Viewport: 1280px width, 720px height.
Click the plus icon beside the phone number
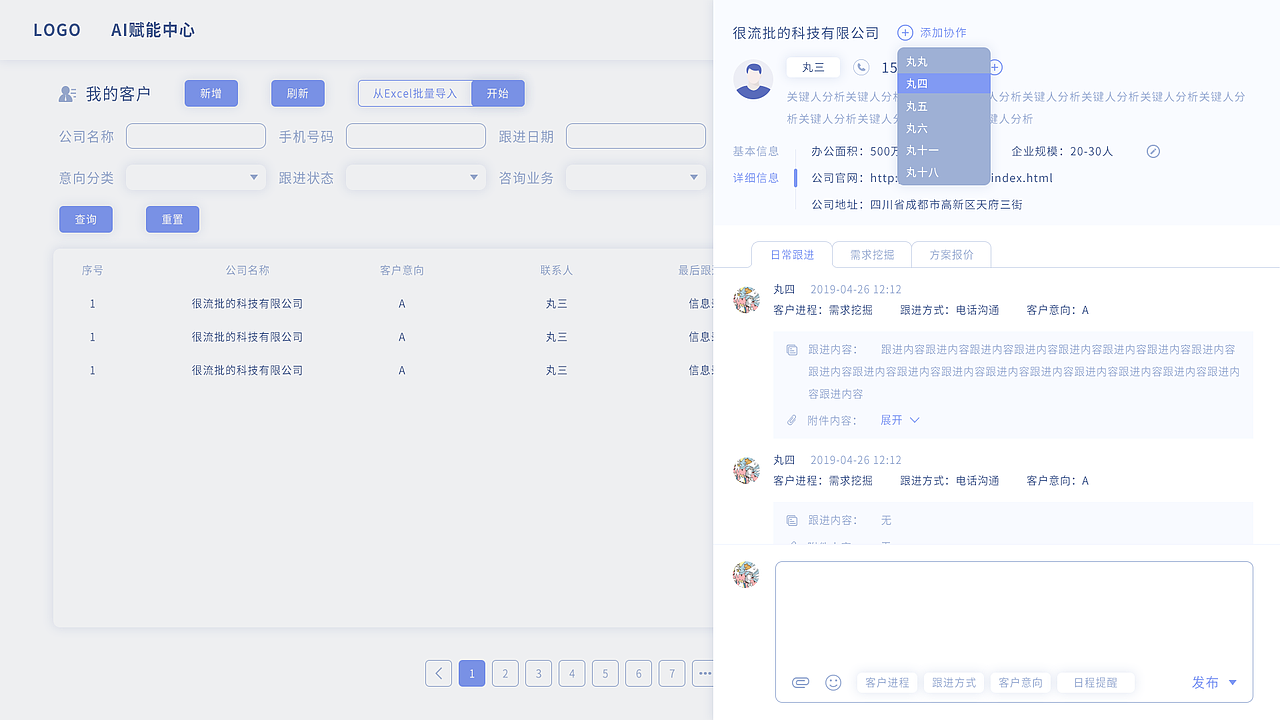pyautogui.click(x=994, y=67)
